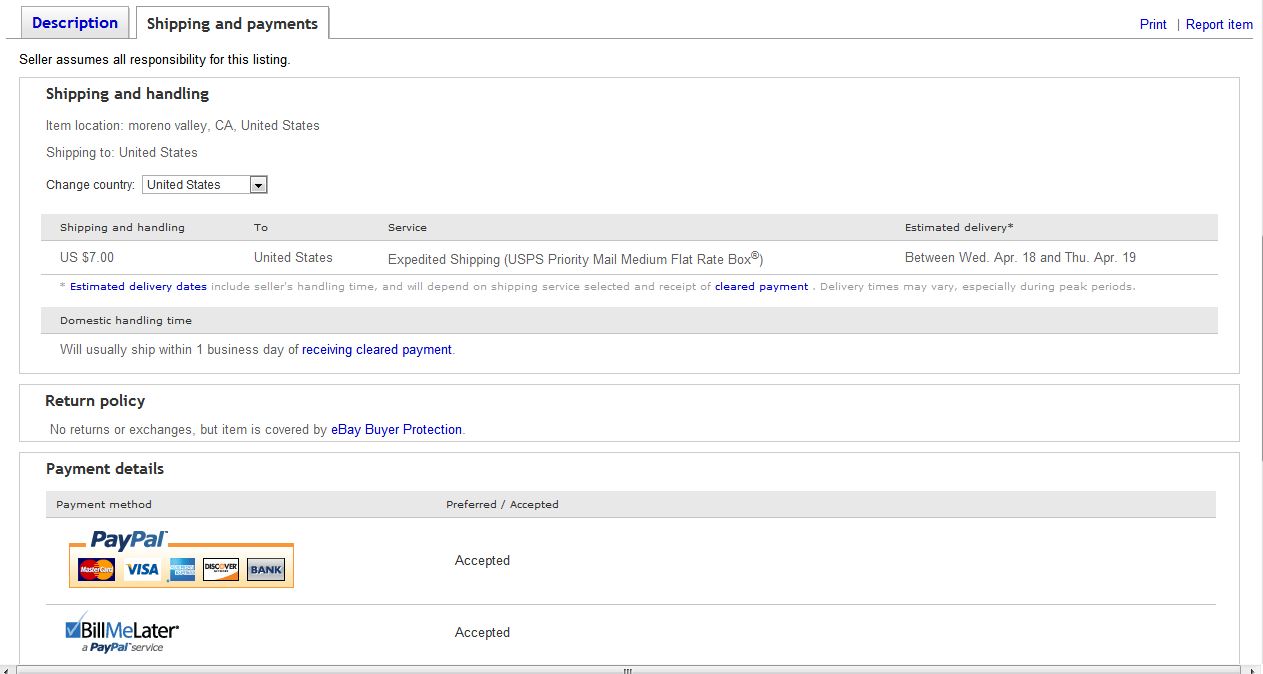
Task: Click United States in the To column
Action: tap(293, 258)
